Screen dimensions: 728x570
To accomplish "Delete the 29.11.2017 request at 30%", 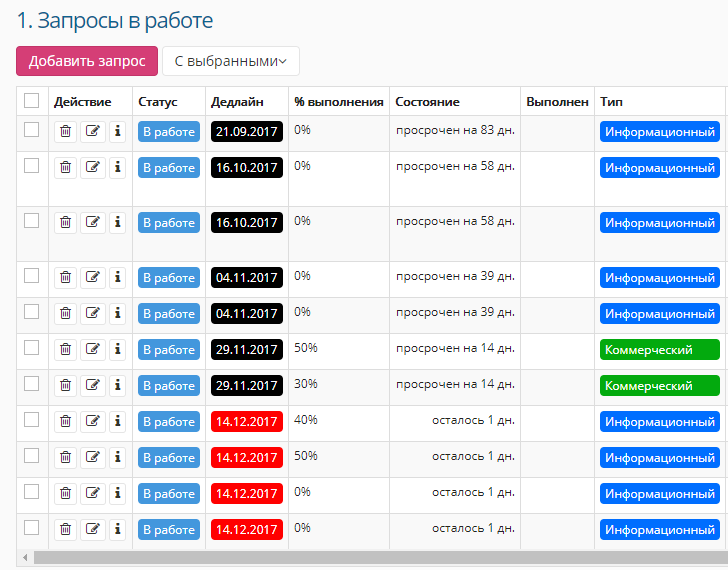I will [x=65, y=386].
